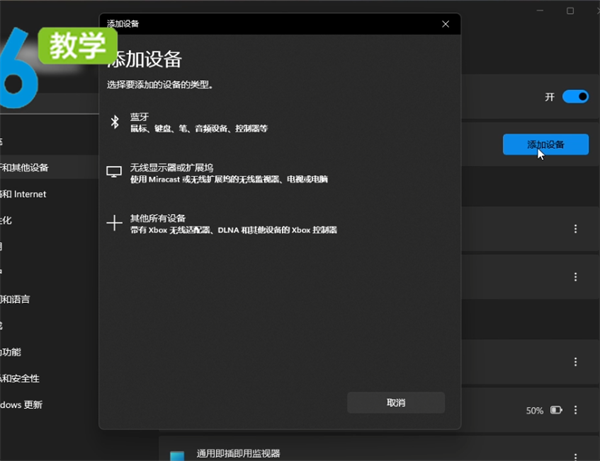Open the topmost device's three-dot menu

pyautogui.click(x=575, y=229)
